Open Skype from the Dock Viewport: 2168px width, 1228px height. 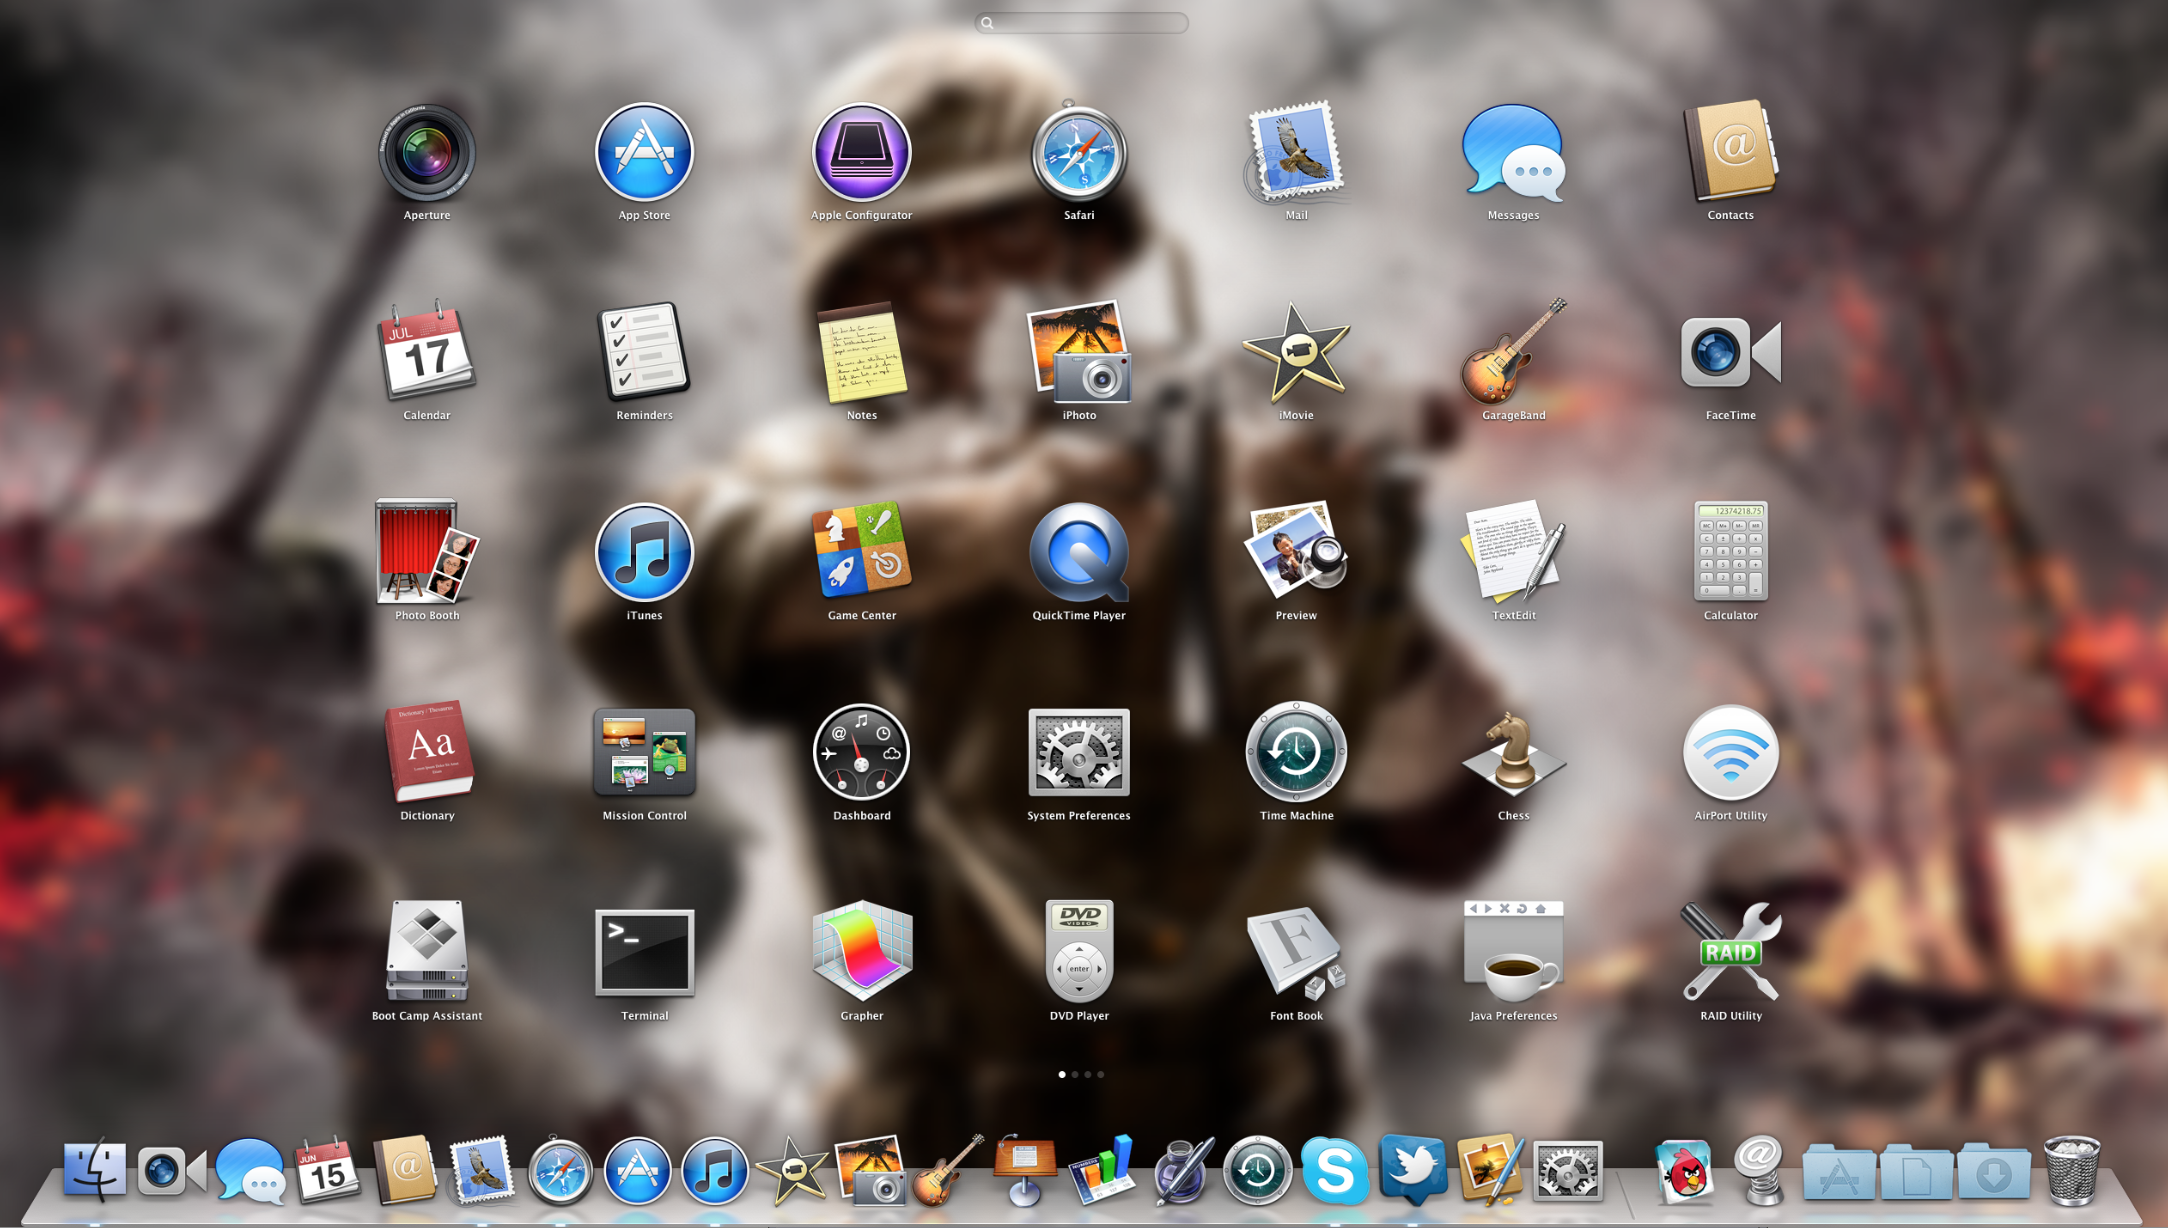click(x=1334, y=1170)
